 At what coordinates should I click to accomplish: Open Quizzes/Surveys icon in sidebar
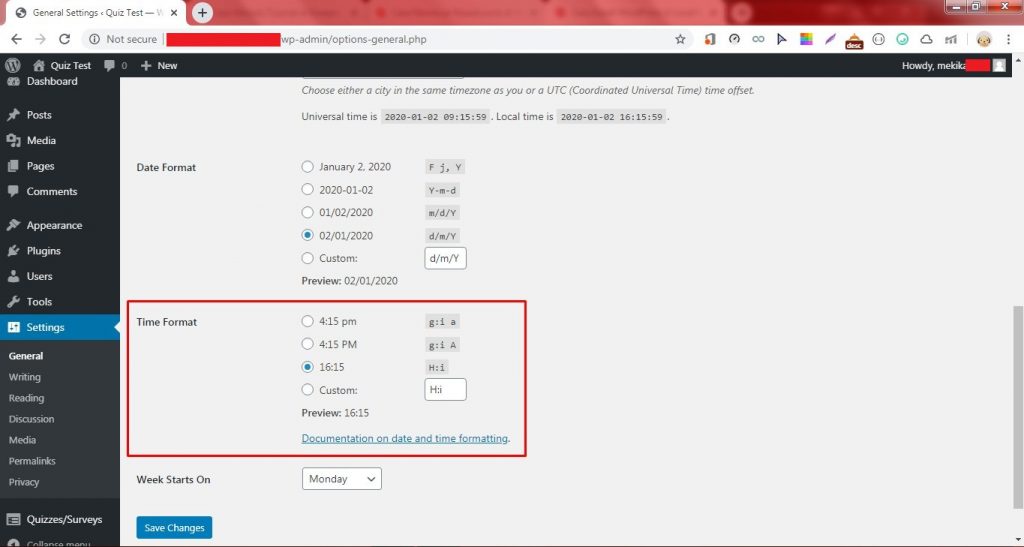click(13, 520)
